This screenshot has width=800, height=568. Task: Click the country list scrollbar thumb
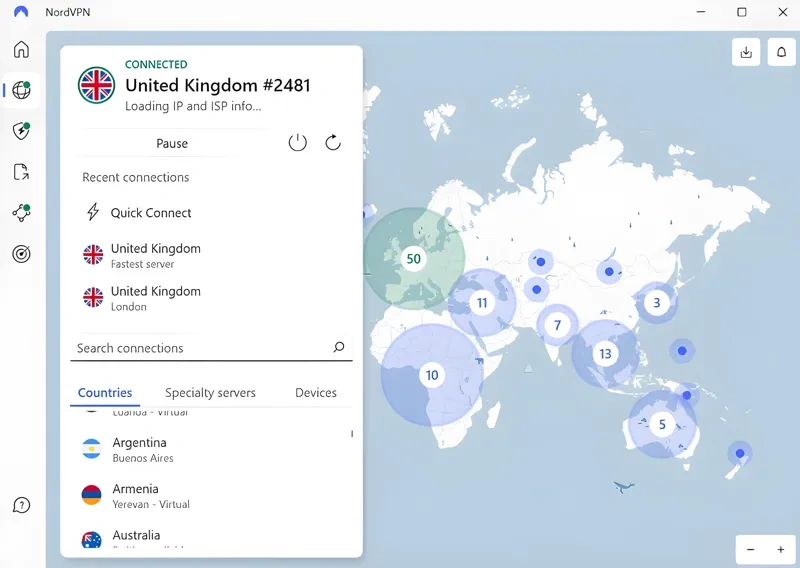pos(352,434)
